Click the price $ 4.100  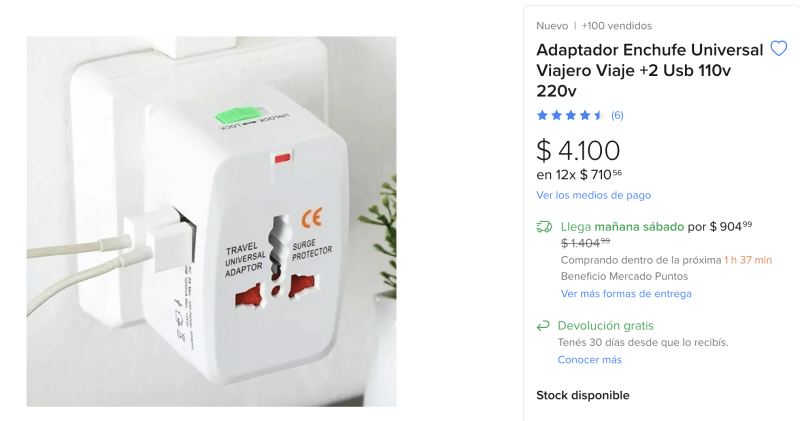tap(578, 151)
